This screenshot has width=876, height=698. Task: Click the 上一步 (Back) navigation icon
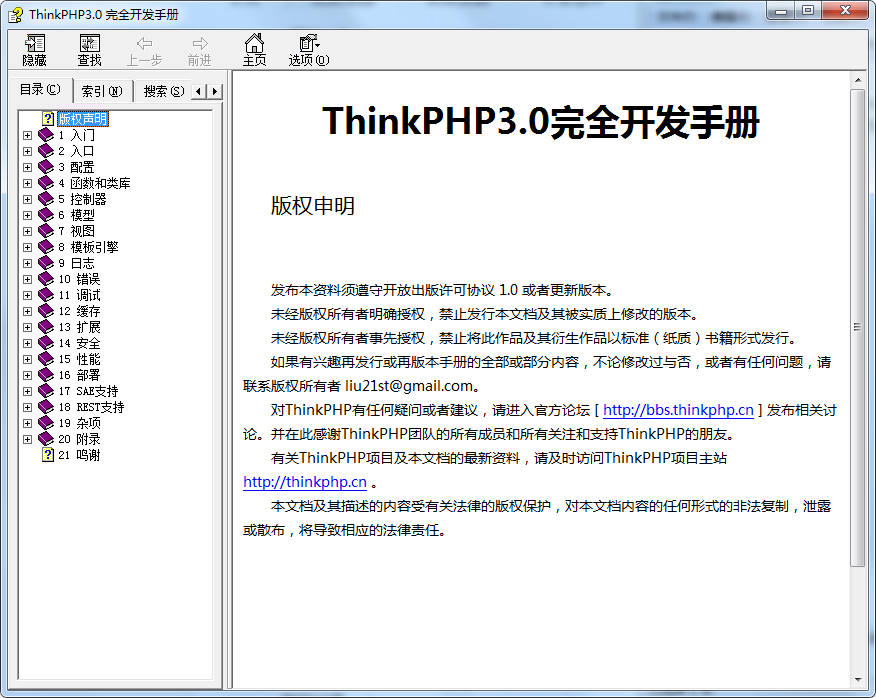tap(144, 49)
